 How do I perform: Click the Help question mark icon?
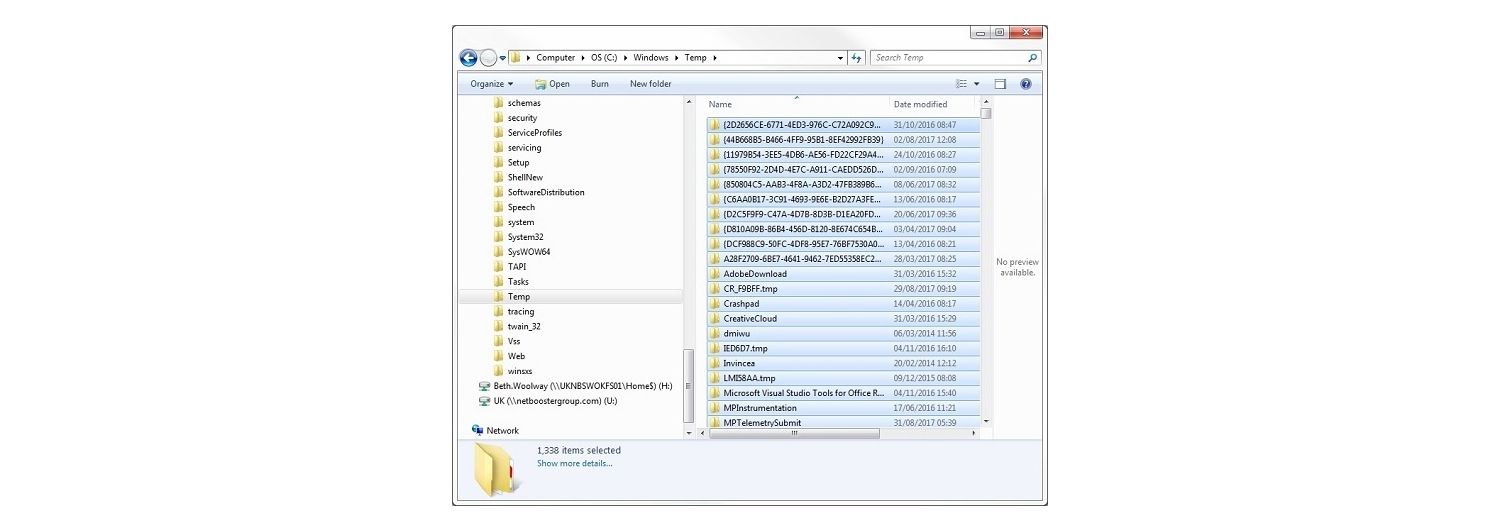click(1025, 84)
